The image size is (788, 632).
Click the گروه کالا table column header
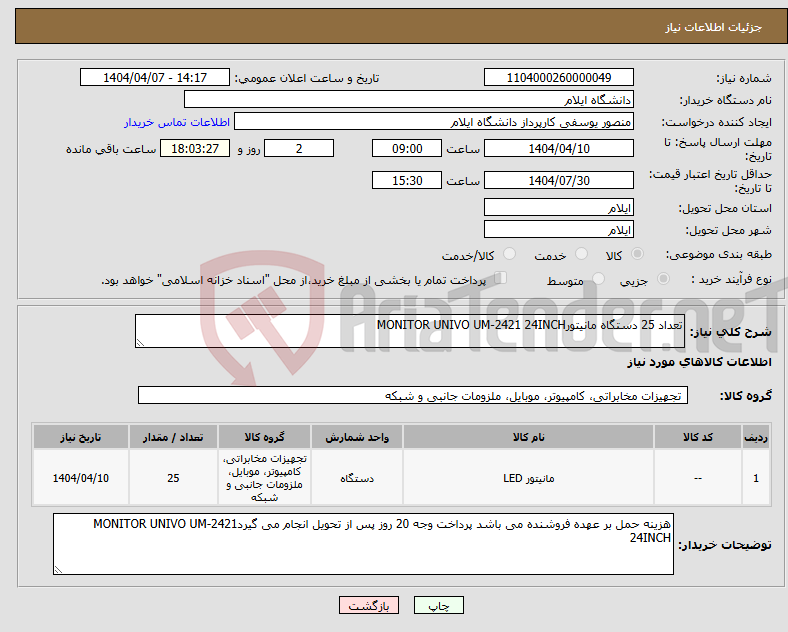tap(264, 437)
